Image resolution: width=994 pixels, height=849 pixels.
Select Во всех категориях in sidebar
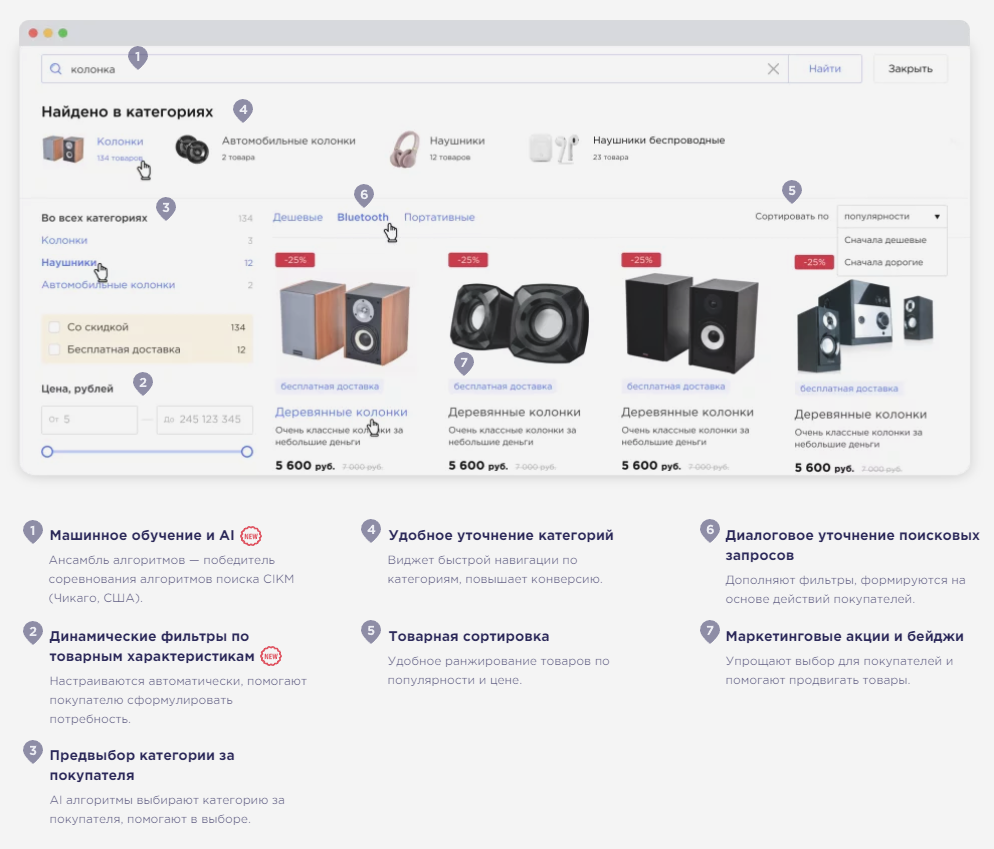94,218
